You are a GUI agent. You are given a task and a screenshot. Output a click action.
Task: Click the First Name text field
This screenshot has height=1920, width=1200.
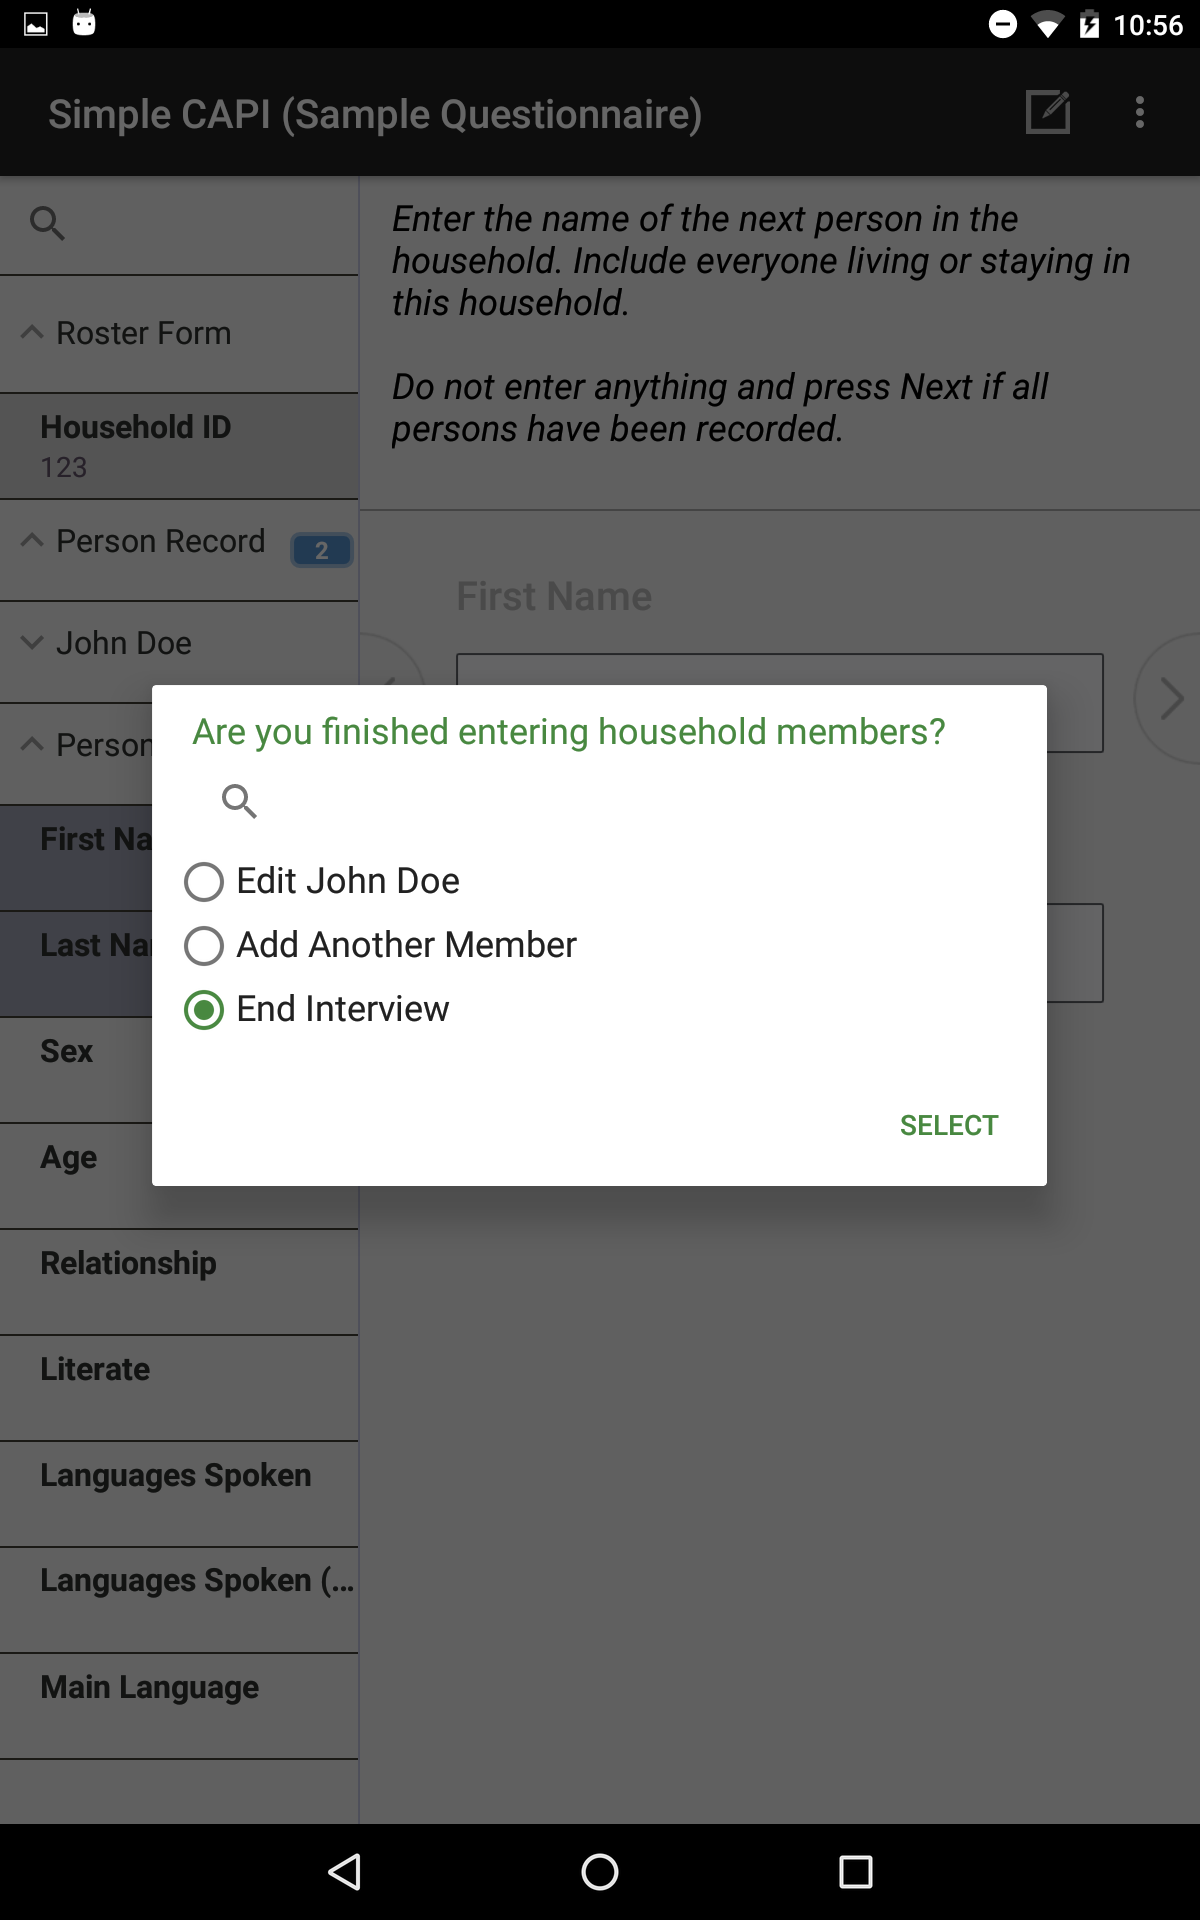(780, 703)
